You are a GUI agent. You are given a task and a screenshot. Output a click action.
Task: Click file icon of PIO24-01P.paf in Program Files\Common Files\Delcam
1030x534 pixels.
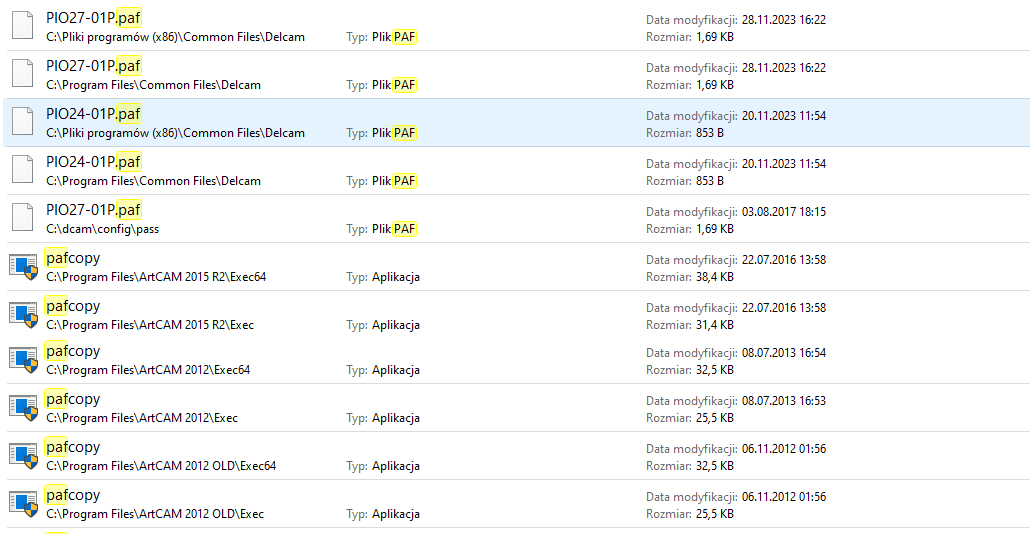22,169
